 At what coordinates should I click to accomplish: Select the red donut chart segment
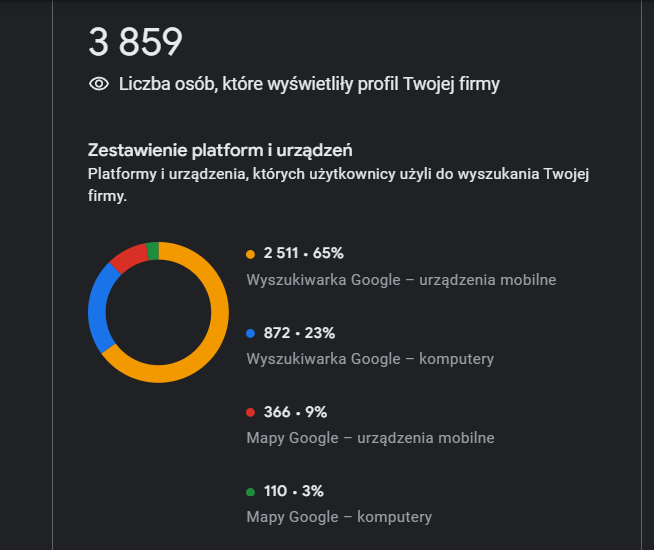(x=126, y=257)
